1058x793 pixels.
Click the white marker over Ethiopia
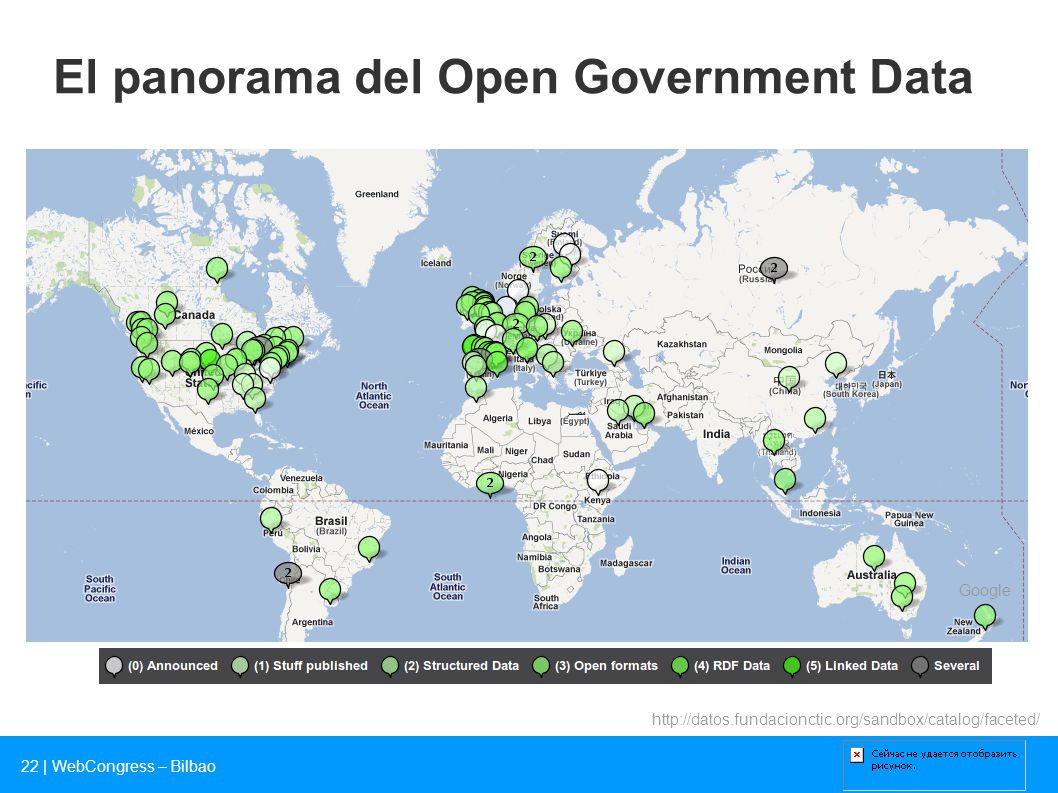(x=598, y=481)
